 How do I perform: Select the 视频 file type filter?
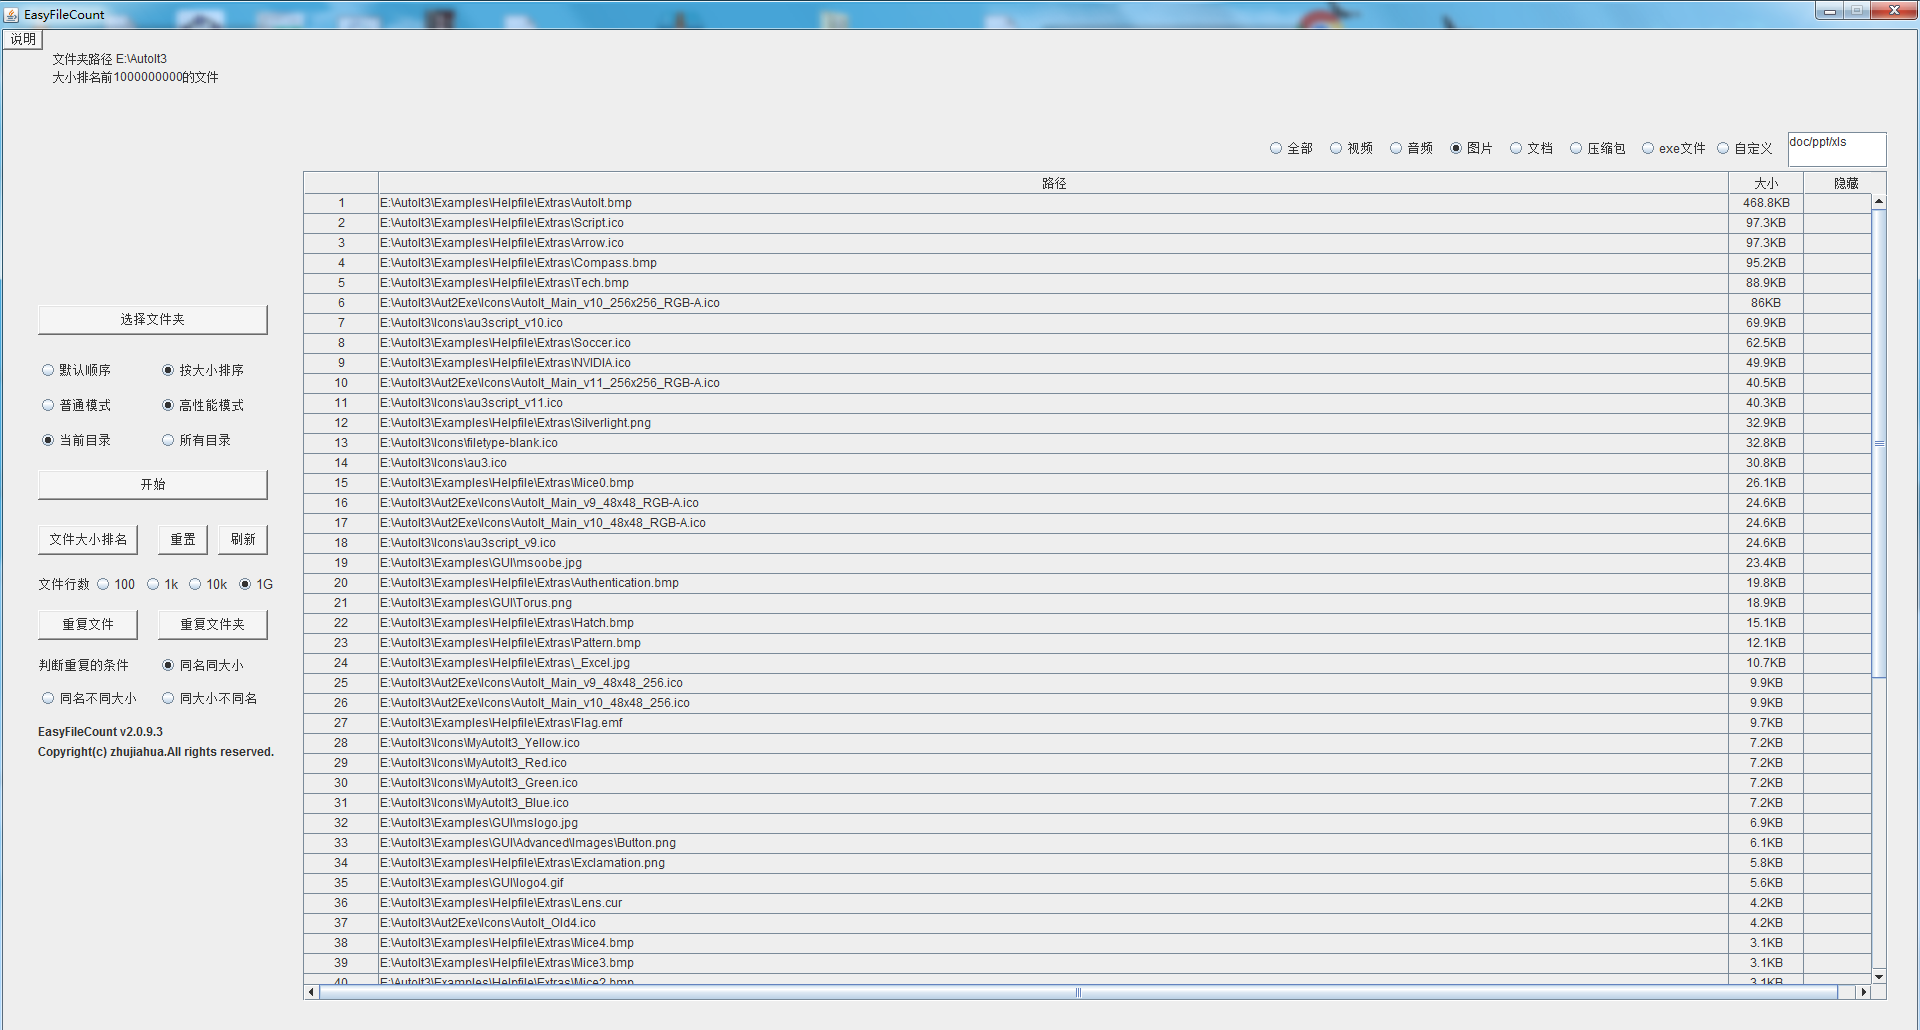point(1336,148)
